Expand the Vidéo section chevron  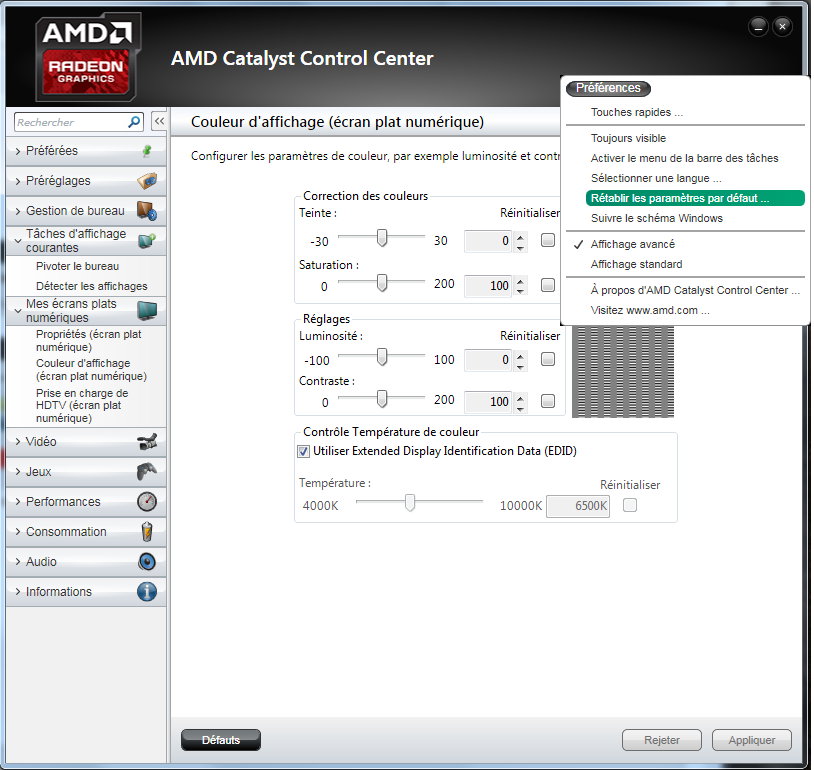point(18,442)
